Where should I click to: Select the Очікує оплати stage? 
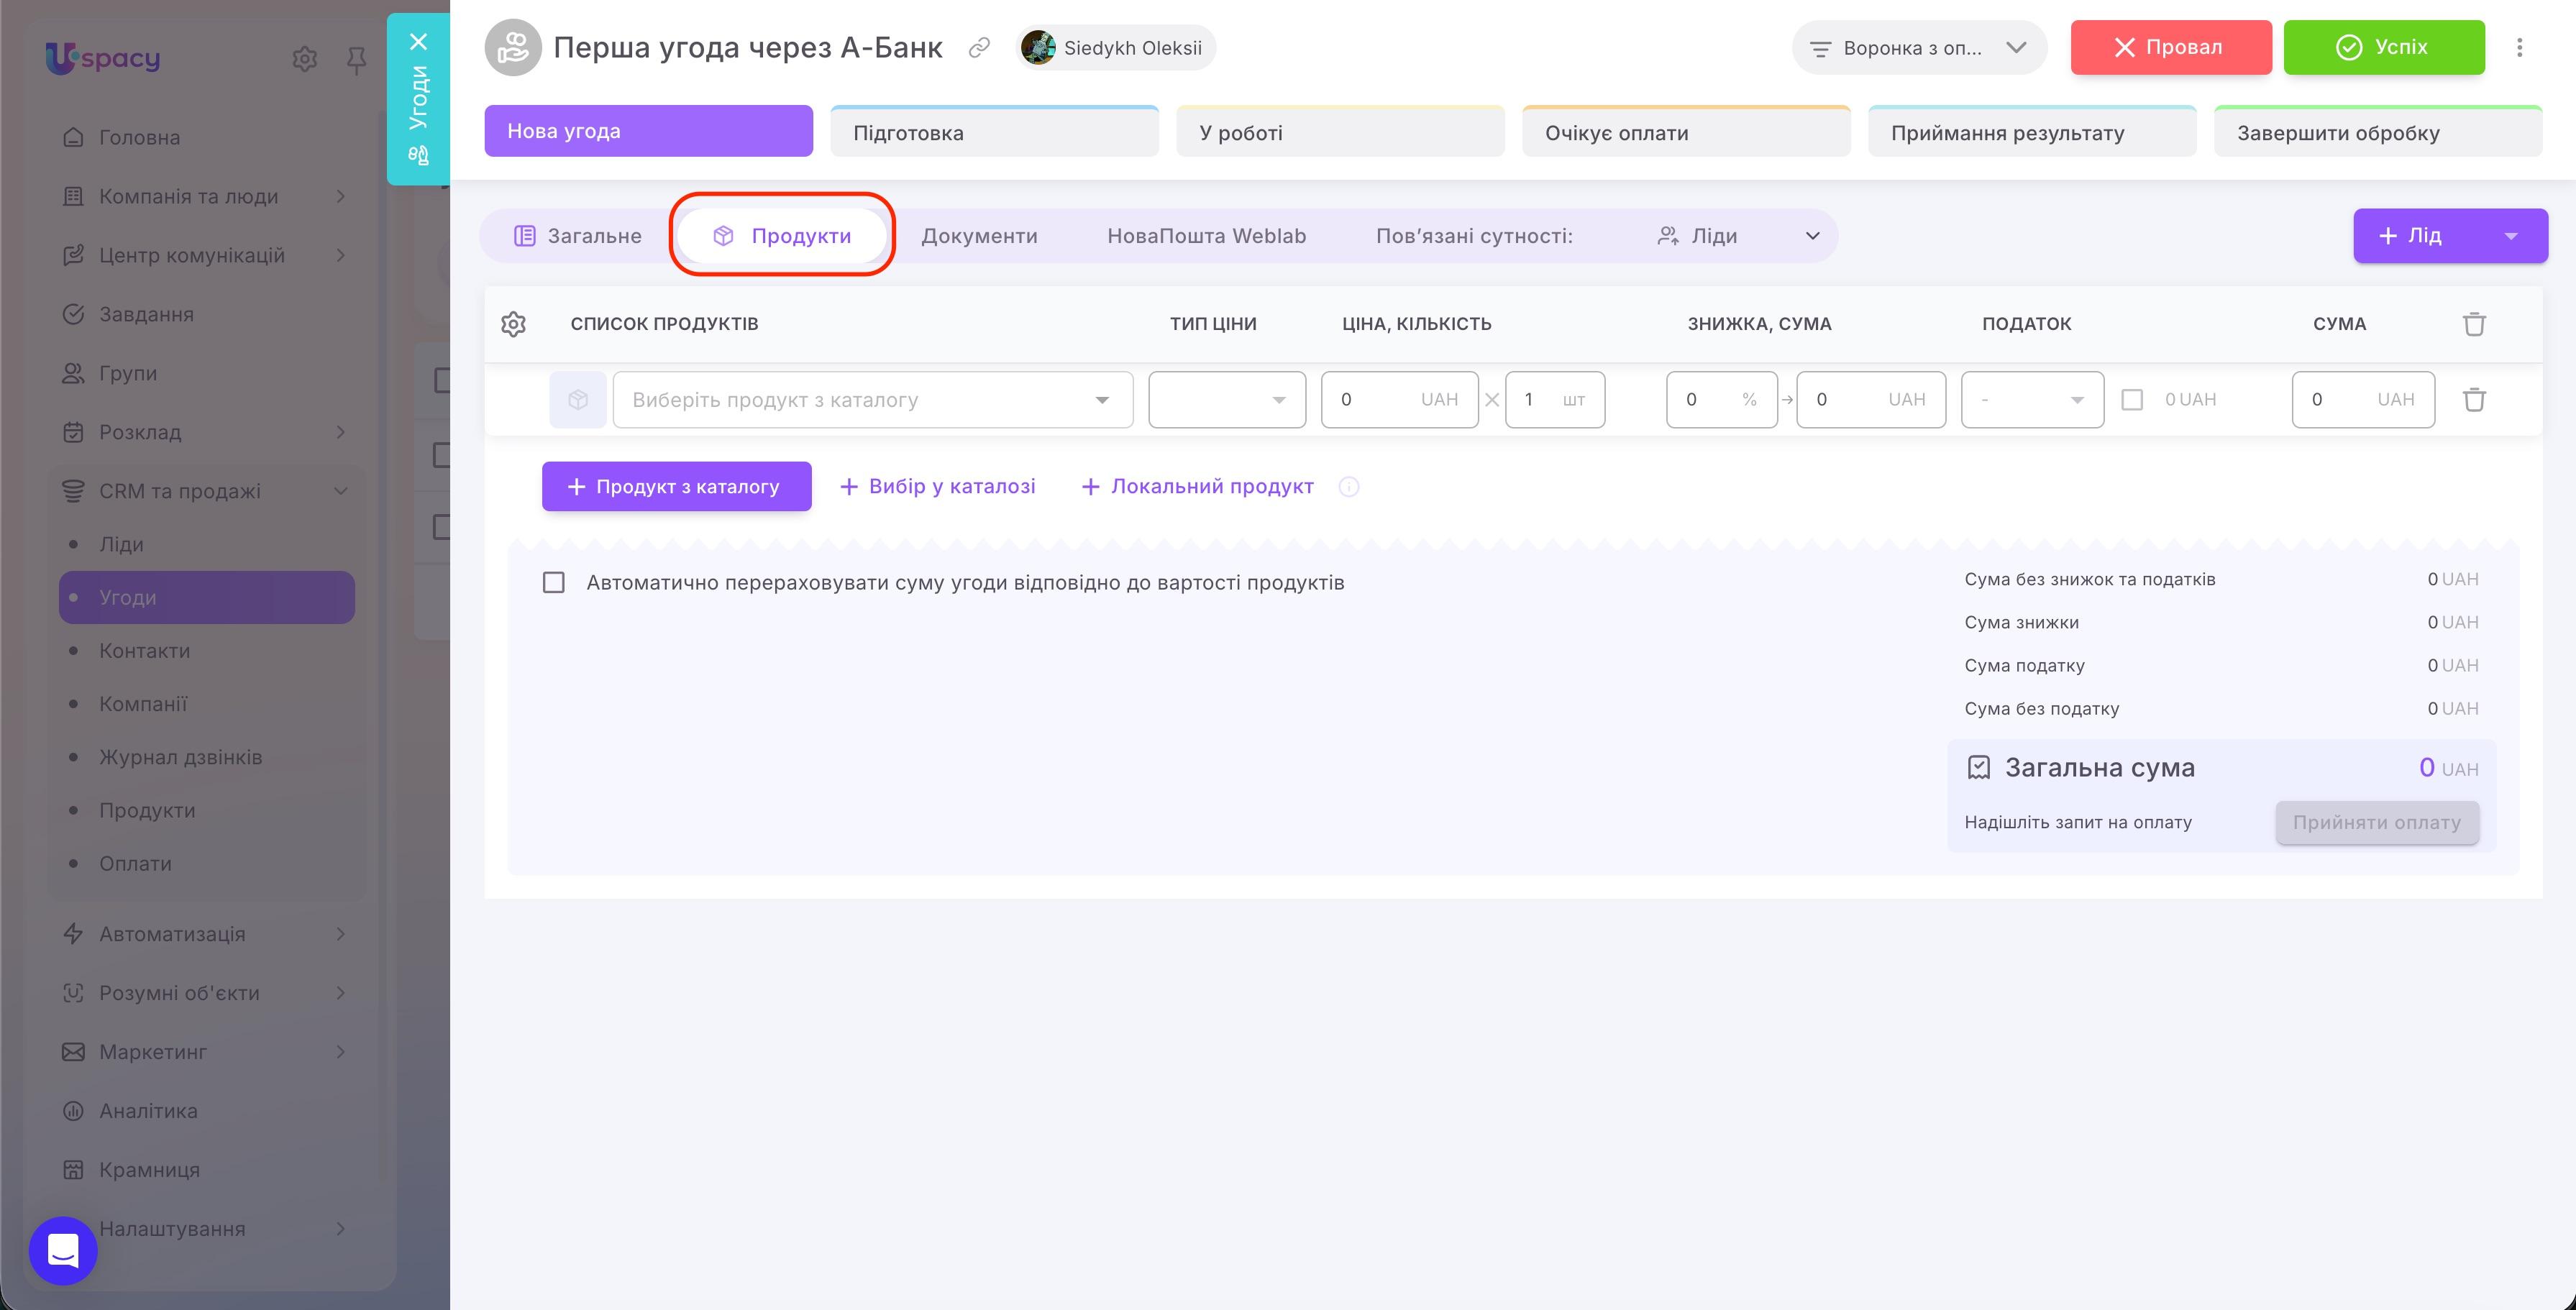[1686, 132]
